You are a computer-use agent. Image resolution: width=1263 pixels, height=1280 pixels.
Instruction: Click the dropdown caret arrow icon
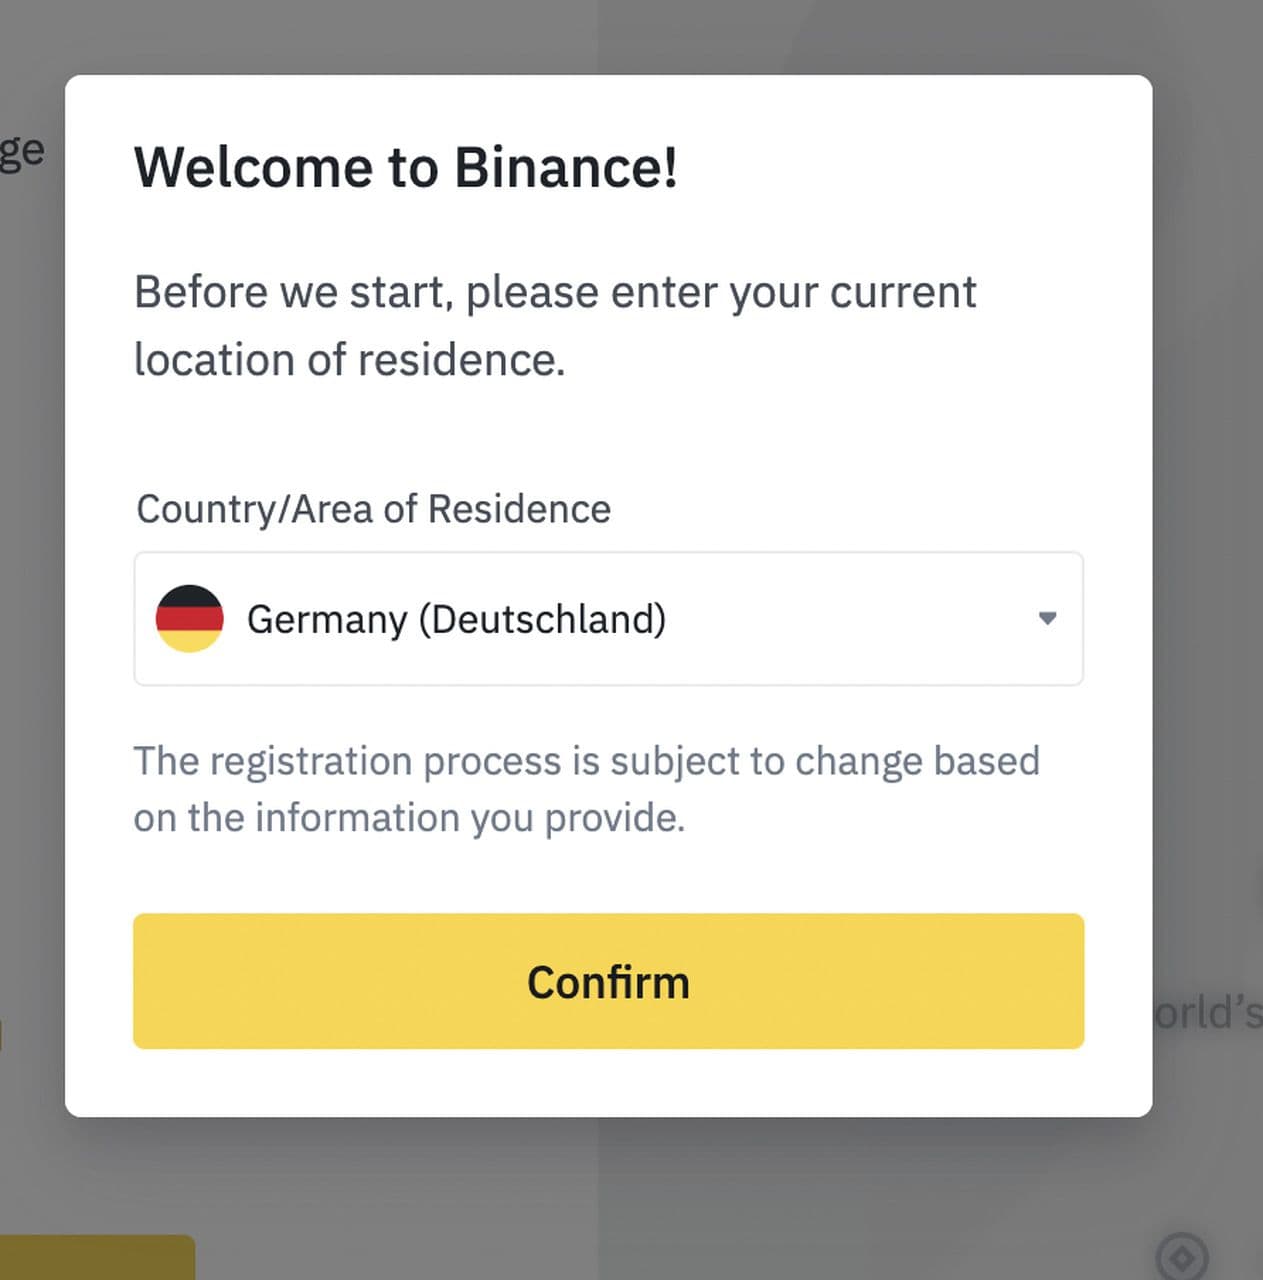[1047, 618]
